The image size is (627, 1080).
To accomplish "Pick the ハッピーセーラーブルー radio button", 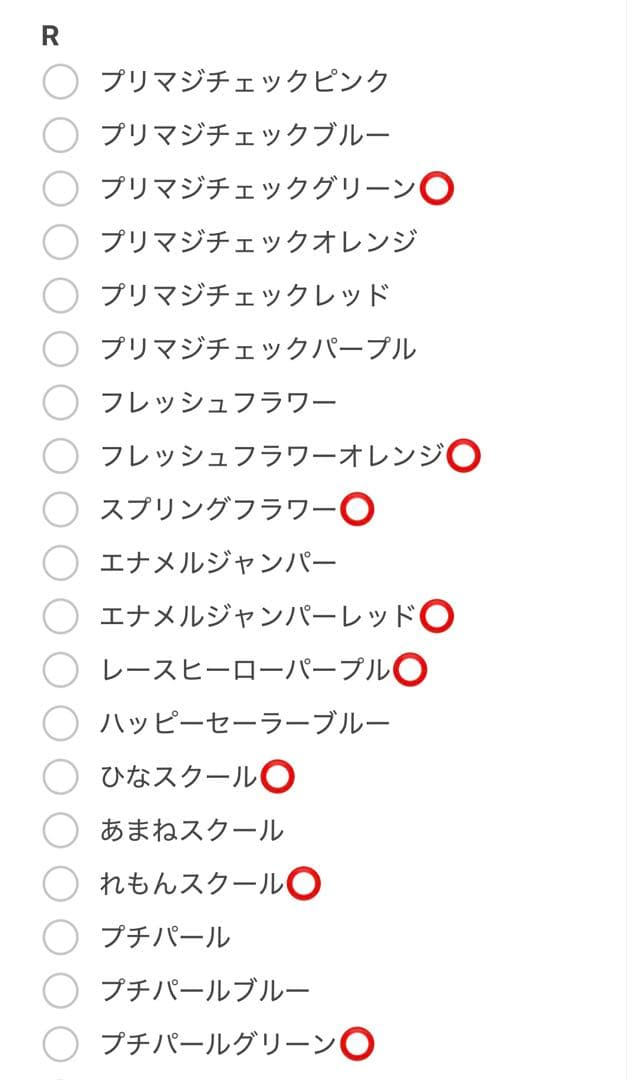I will pyautogui.click(x=61, y=724).
